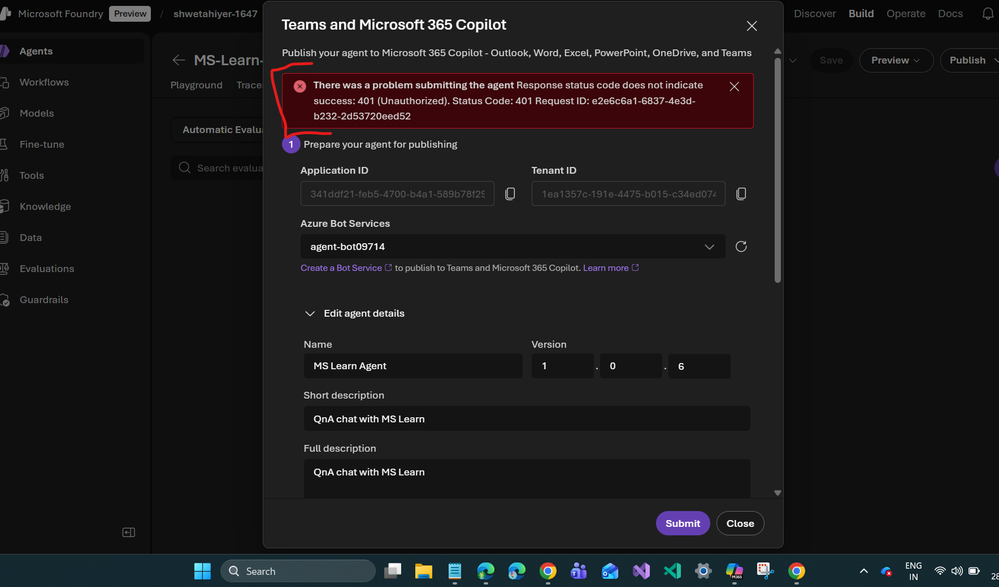
Task: Open Workflows in the sidebar
Action: coord(44,82)
